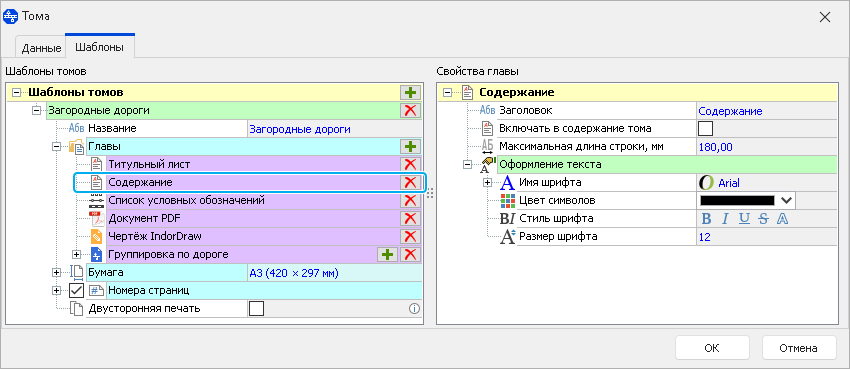Click the Цвет символов palette icon
This screenshot has width=850, height=369.
[x=507, y=200]
